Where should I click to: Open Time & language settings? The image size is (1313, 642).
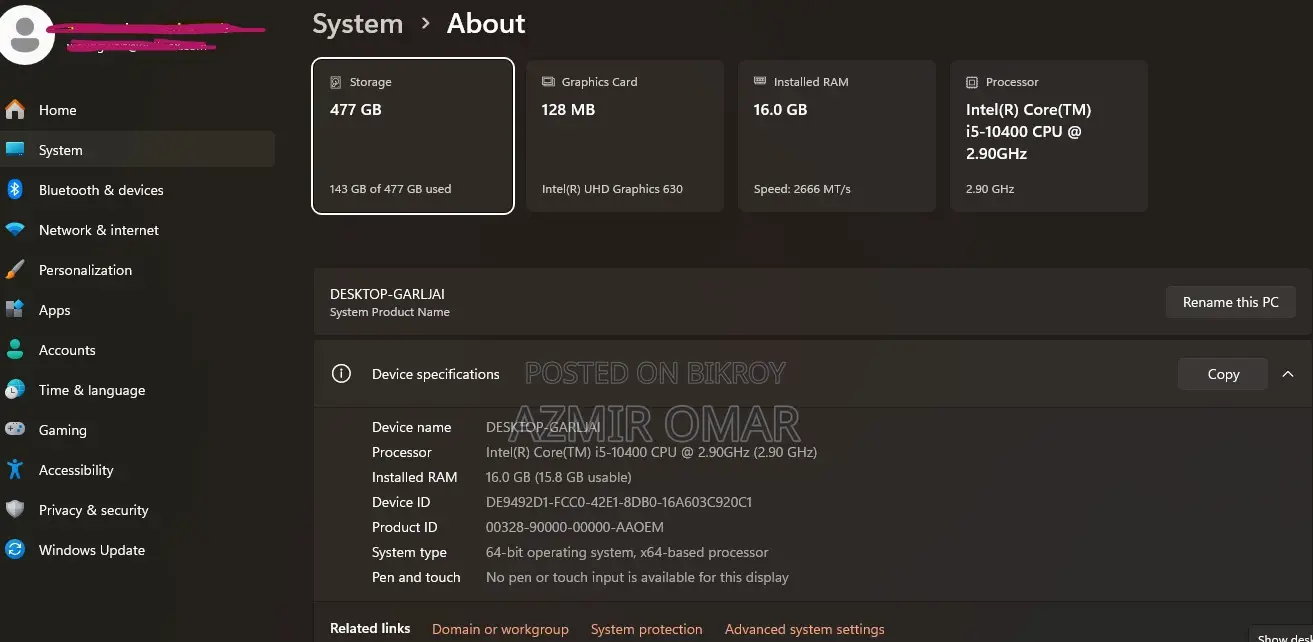coord(139,390)
